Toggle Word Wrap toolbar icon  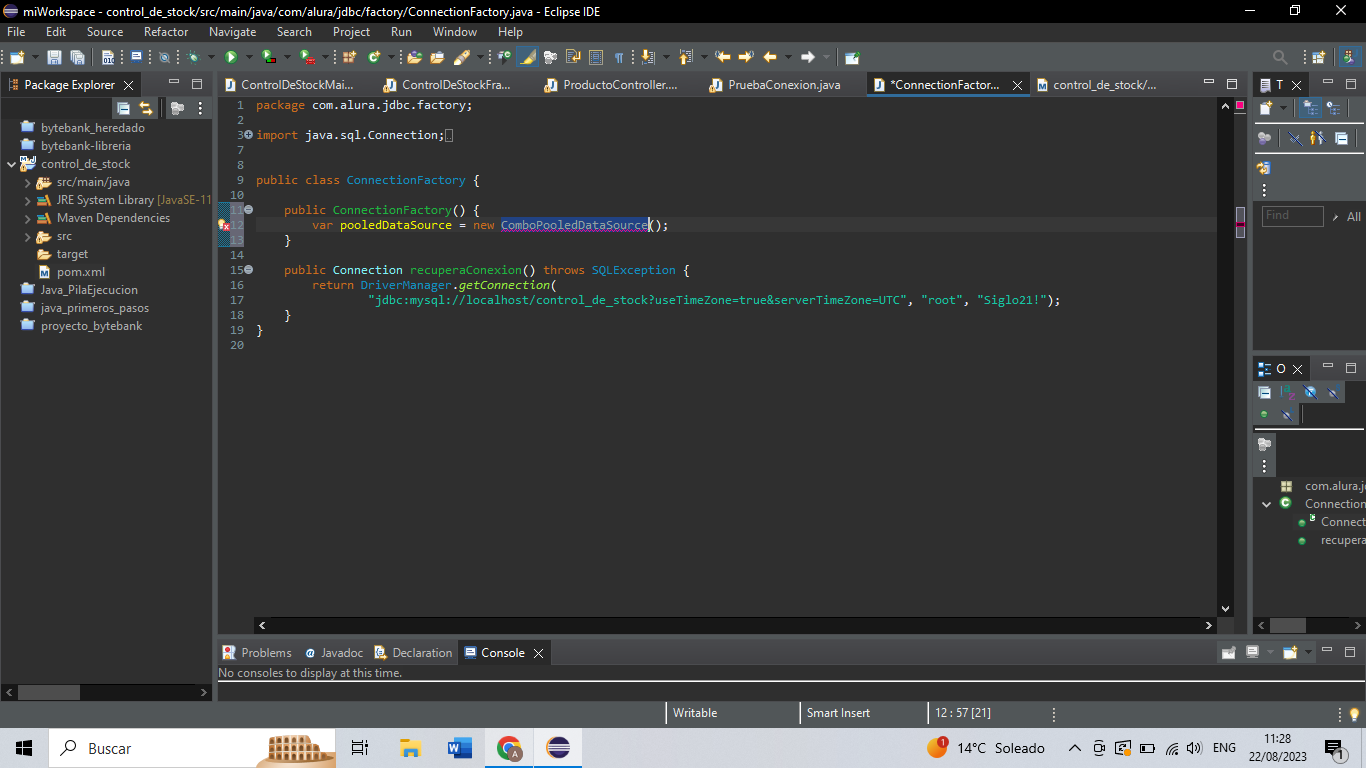[x=573, y=57]
